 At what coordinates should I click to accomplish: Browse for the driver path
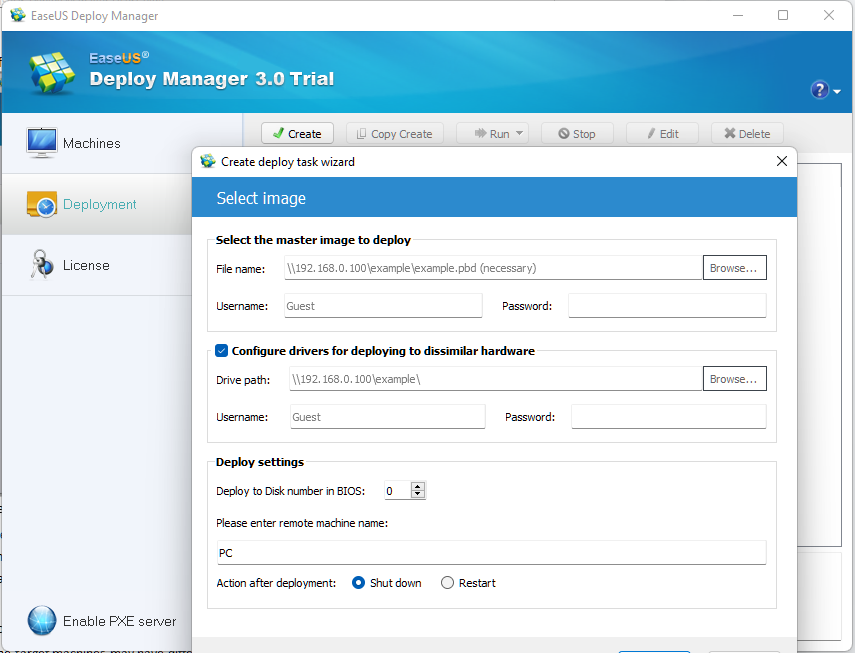pyautogui.click(x=734, y=379)
